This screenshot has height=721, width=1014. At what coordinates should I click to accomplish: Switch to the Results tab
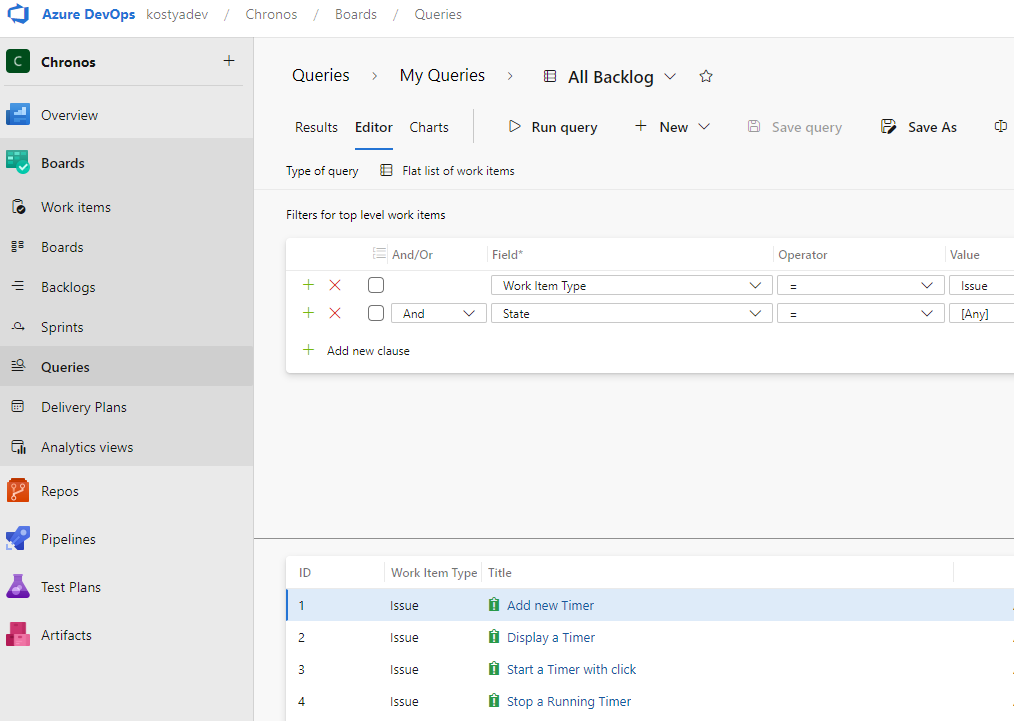(x=316, y=127)
